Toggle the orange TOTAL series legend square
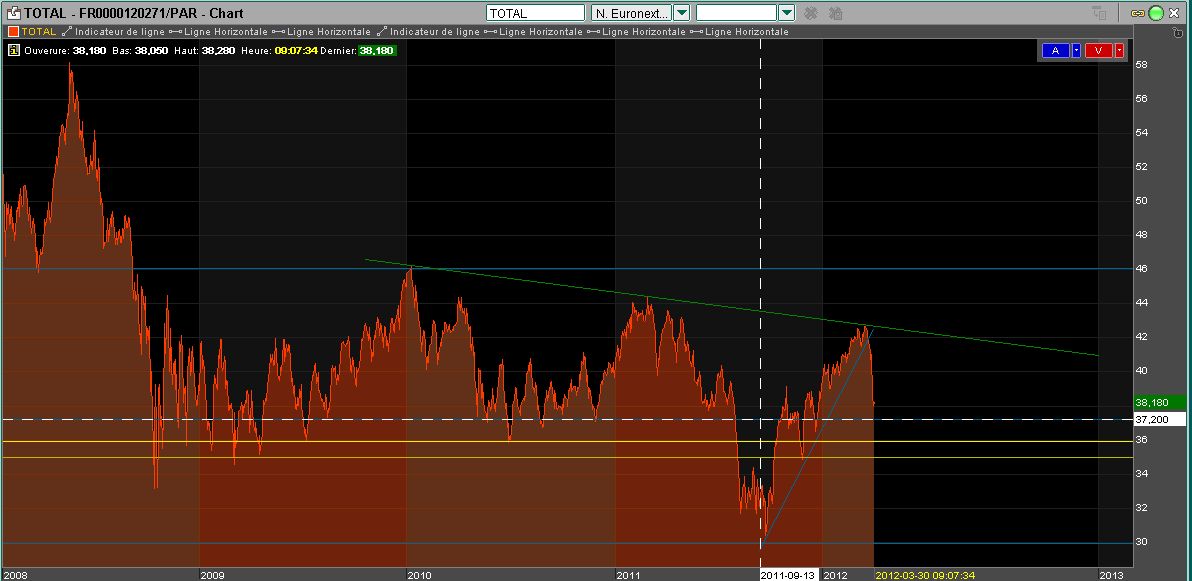Image resolution: width=1192 pixels, height=581 pixels. pyautogui.click(x=14, y=32)
